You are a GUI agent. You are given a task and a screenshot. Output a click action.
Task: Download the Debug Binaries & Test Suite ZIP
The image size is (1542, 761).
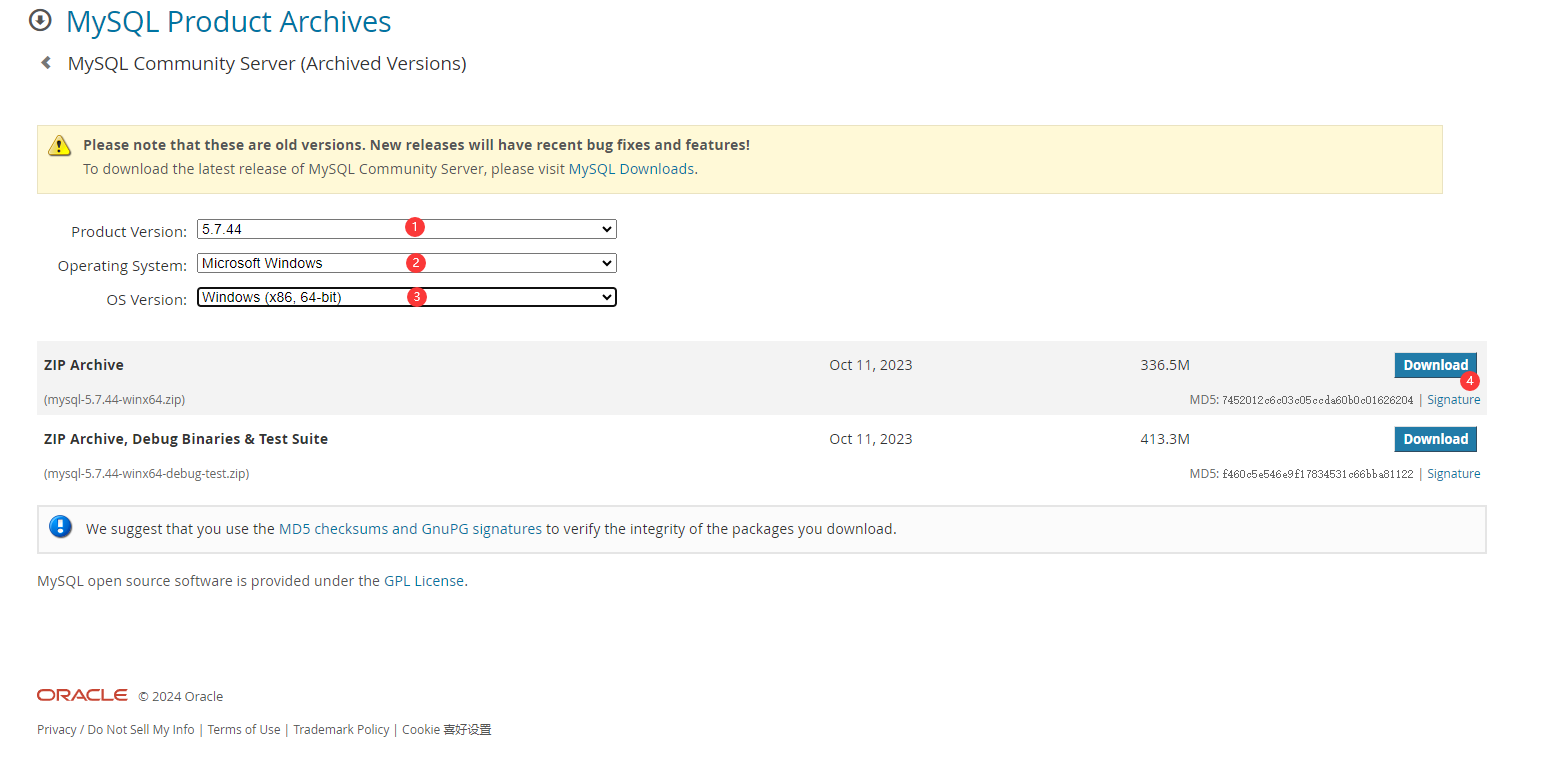(1434, 439)
